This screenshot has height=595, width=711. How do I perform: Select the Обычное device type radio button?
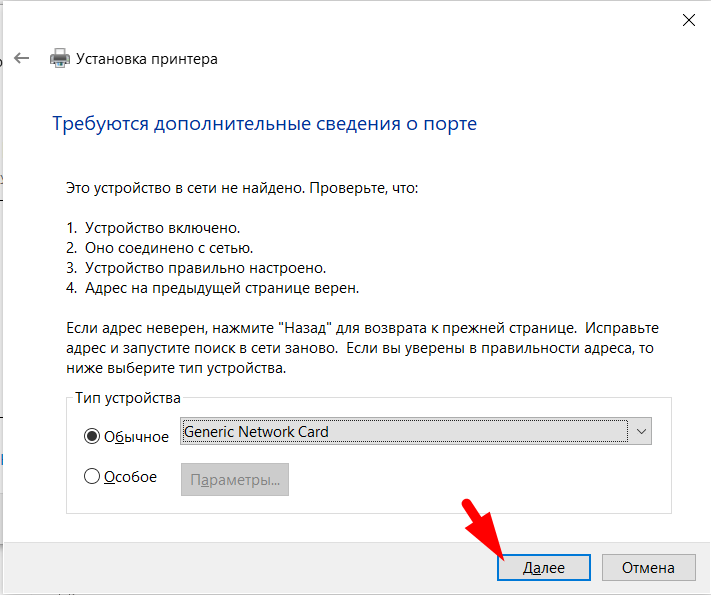93,436
